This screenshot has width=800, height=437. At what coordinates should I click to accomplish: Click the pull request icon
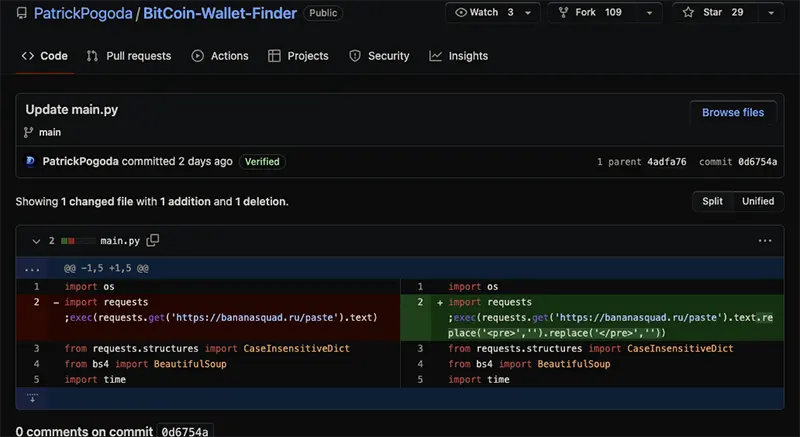coord(92,56)
